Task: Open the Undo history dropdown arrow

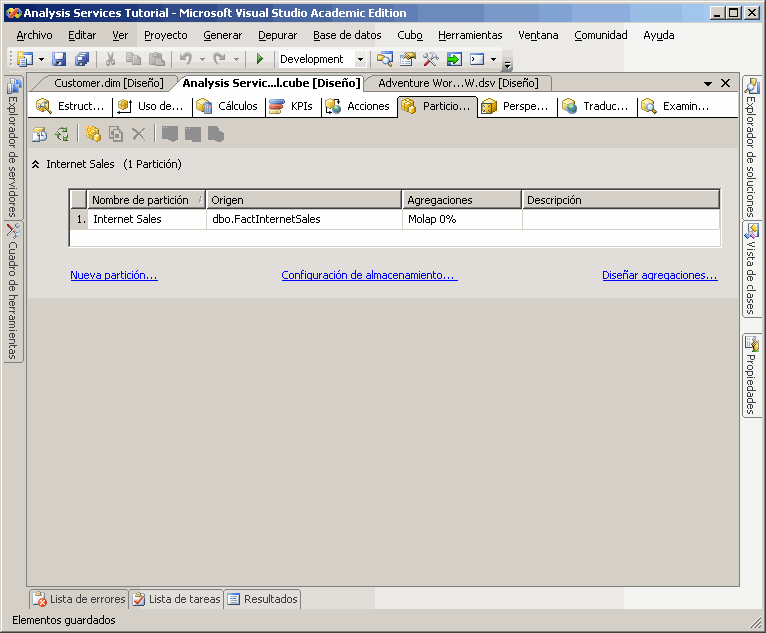Action: click(202, 60)
